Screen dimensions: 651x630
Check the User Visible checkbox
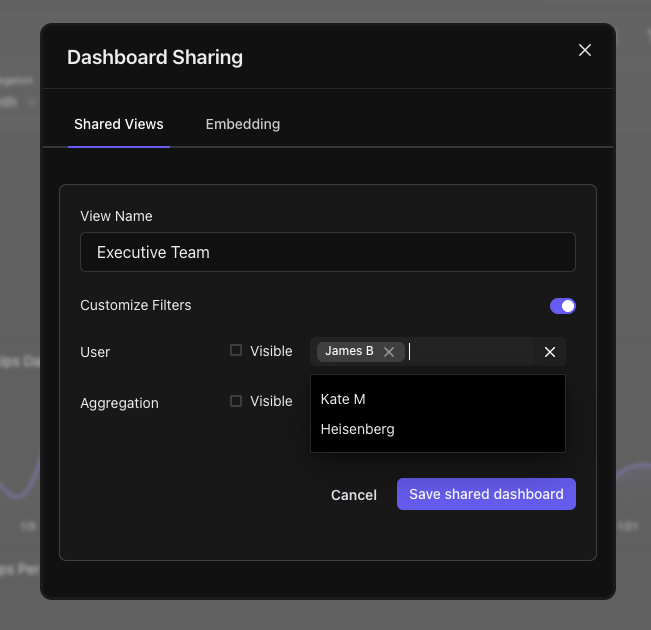pyautogui.click(x=236, y=351)
